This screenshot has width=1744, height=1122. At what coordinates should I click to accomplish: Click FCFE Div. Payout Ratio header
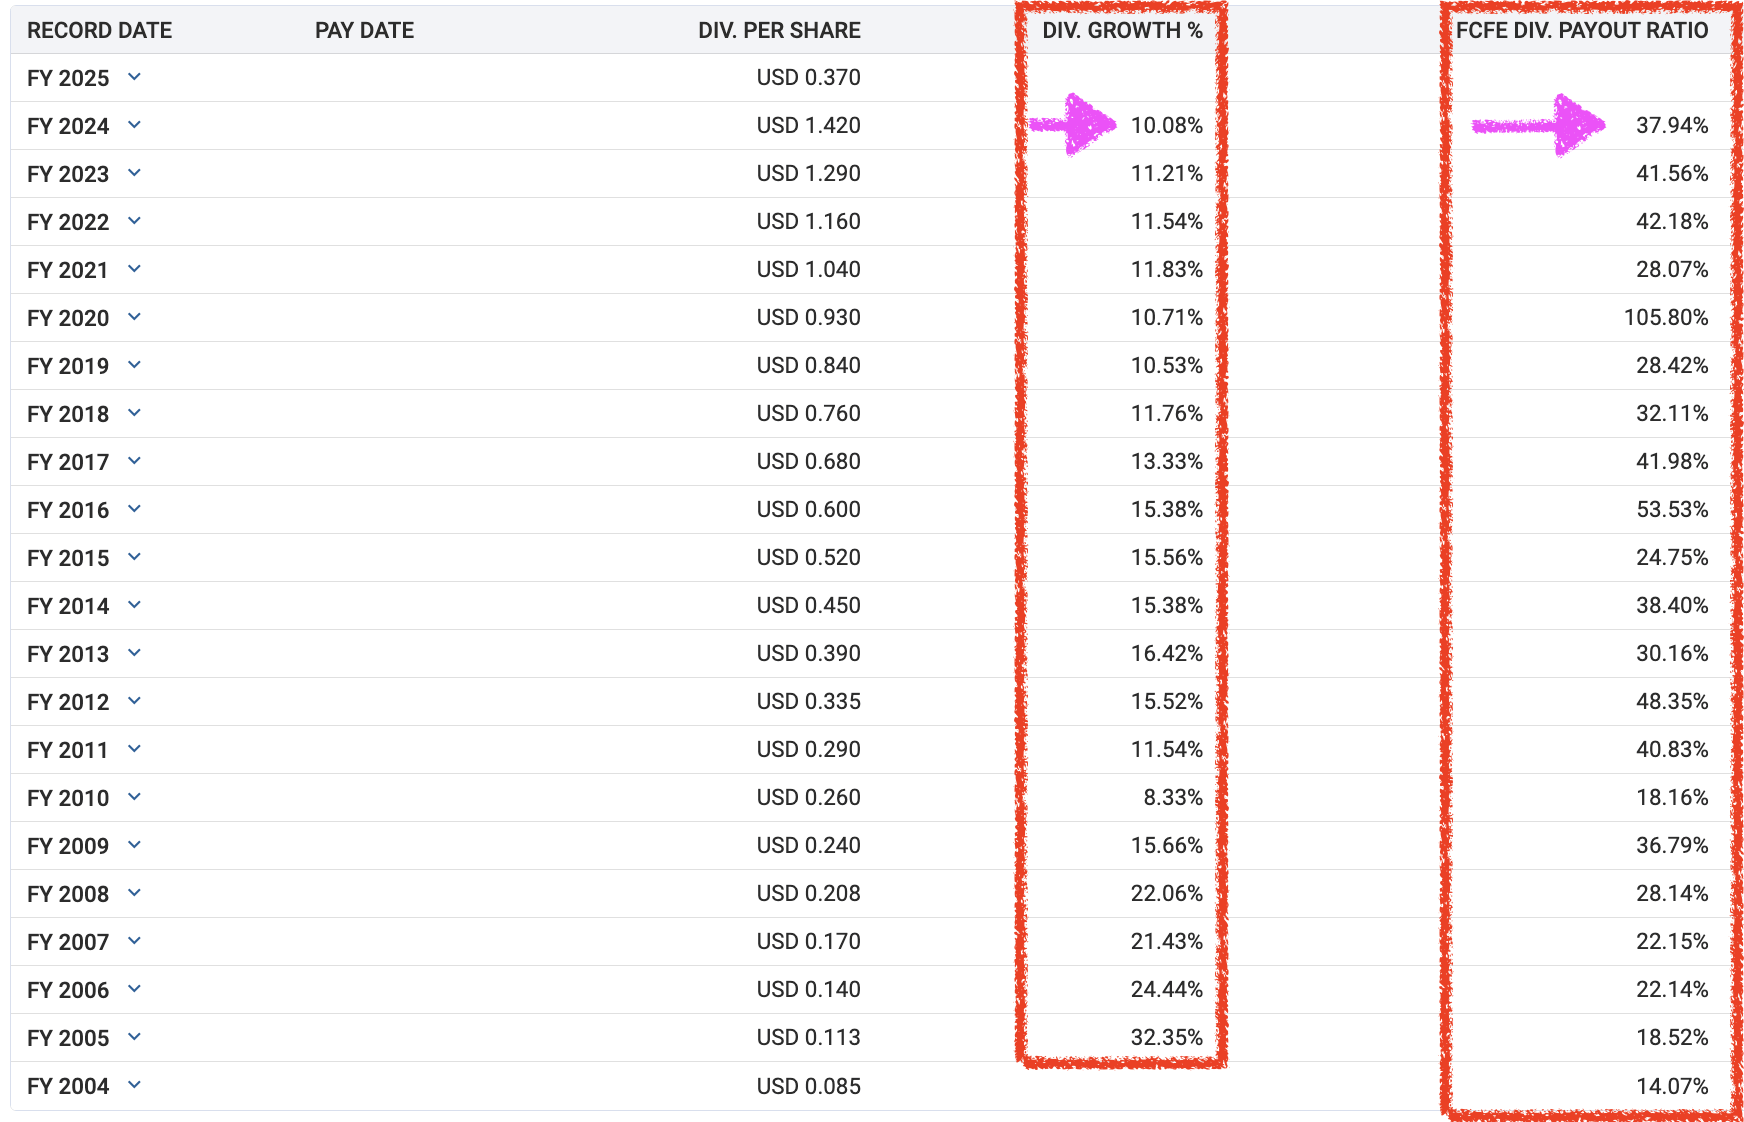(1582, 30)
